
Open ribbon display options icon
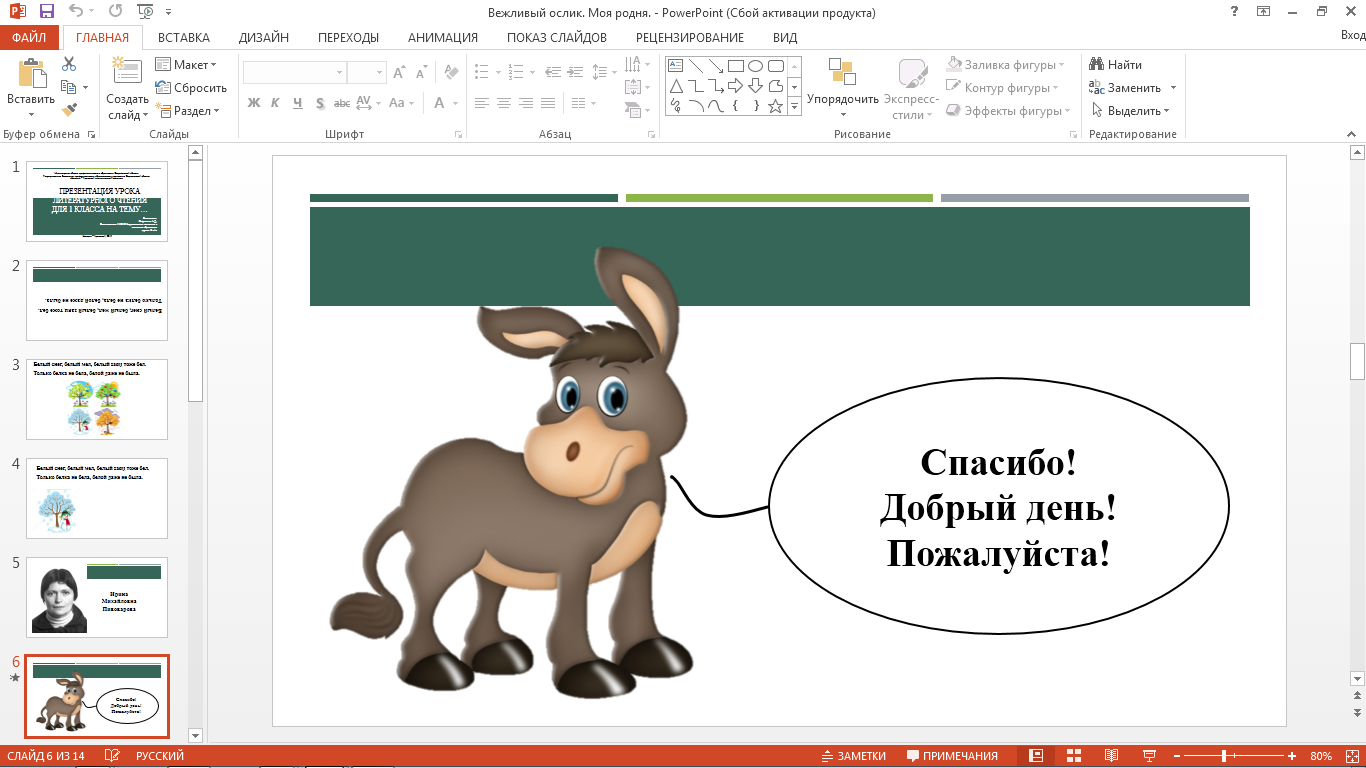[x=1263, y=12]
